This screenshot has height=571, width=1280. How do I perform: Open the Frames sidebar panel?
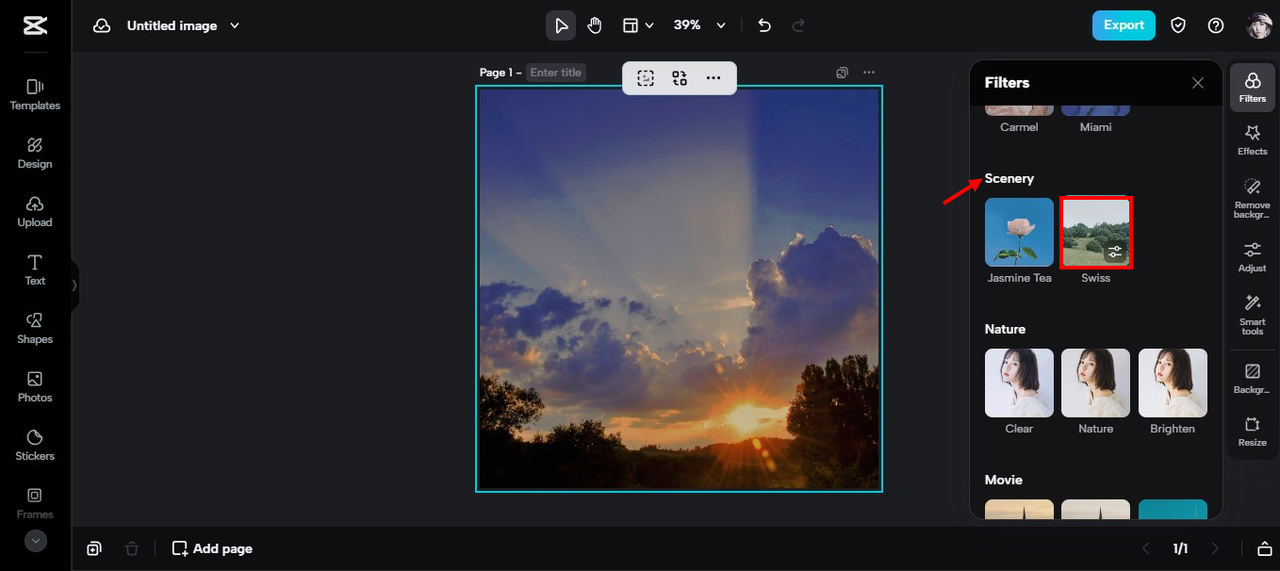coord(35,503)
